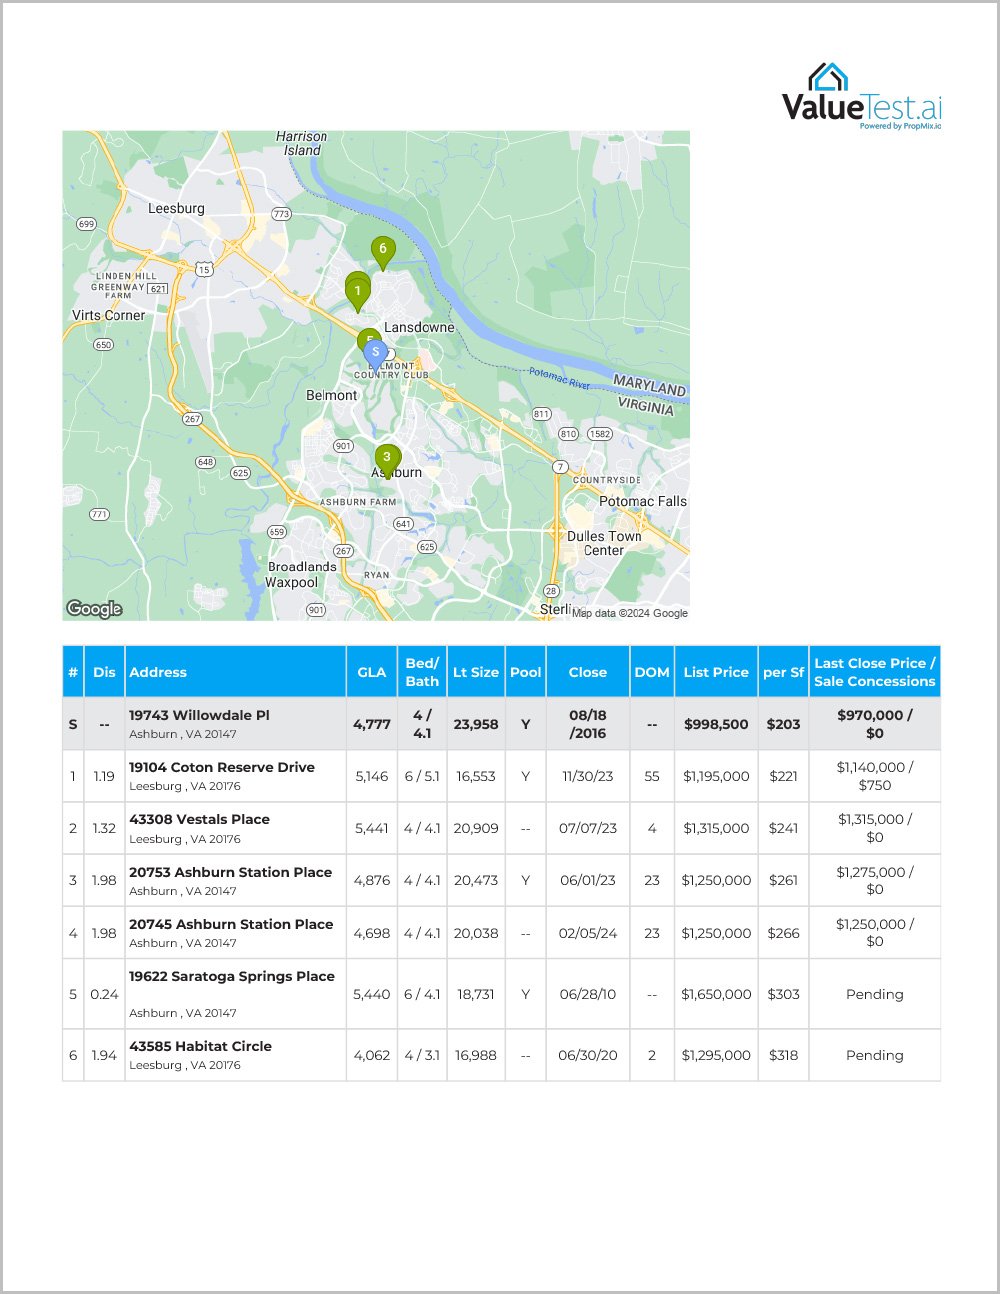Click the Broadlands map label
The height and width of the screenshot is (1294, 1000).
pos(302,566)
